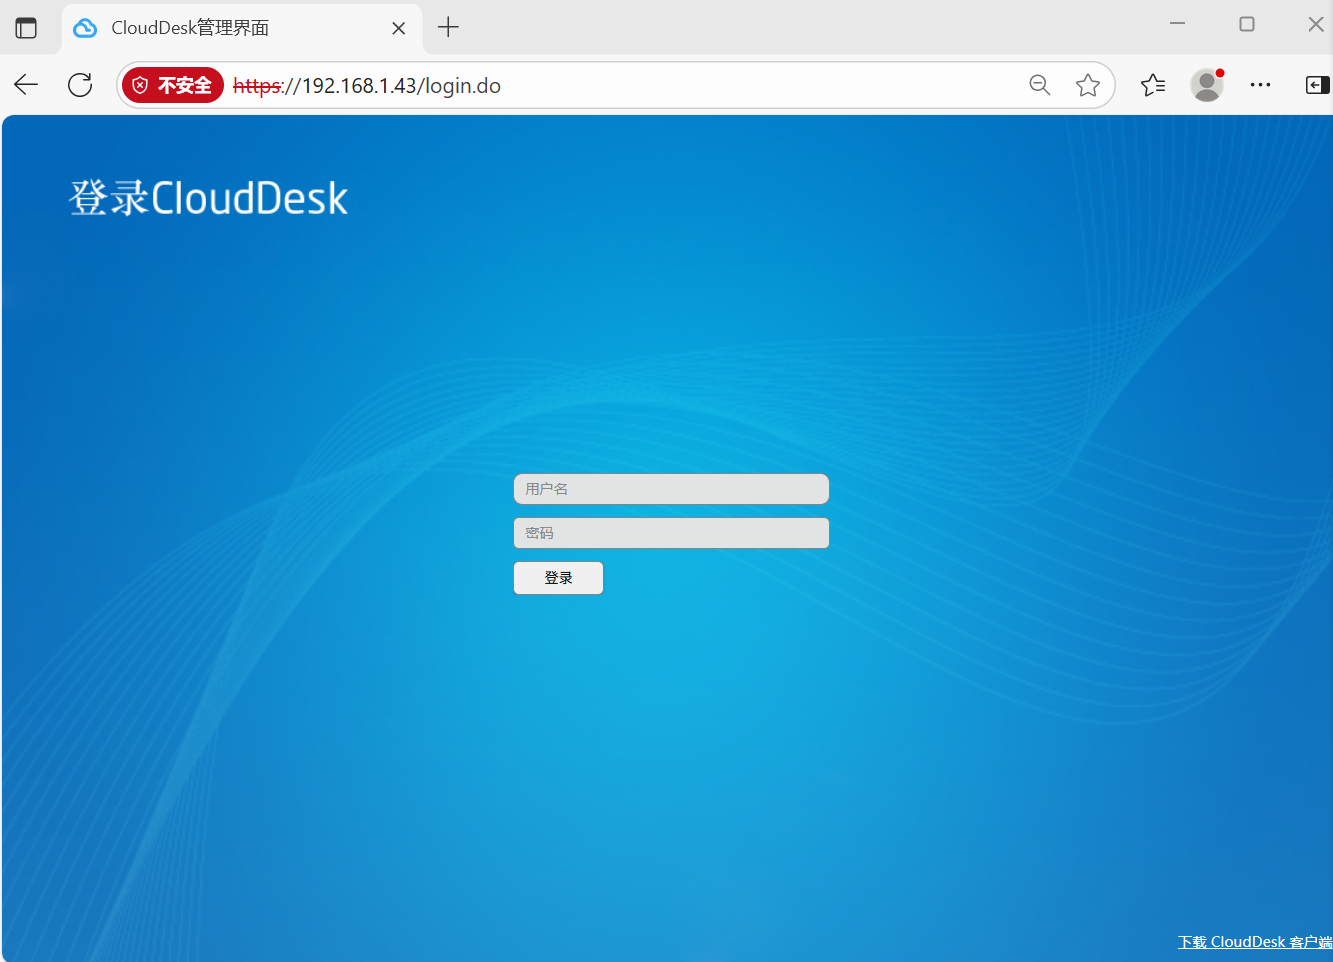
Task: Open the zoom magnifier in address bar
Action: 1040,85
